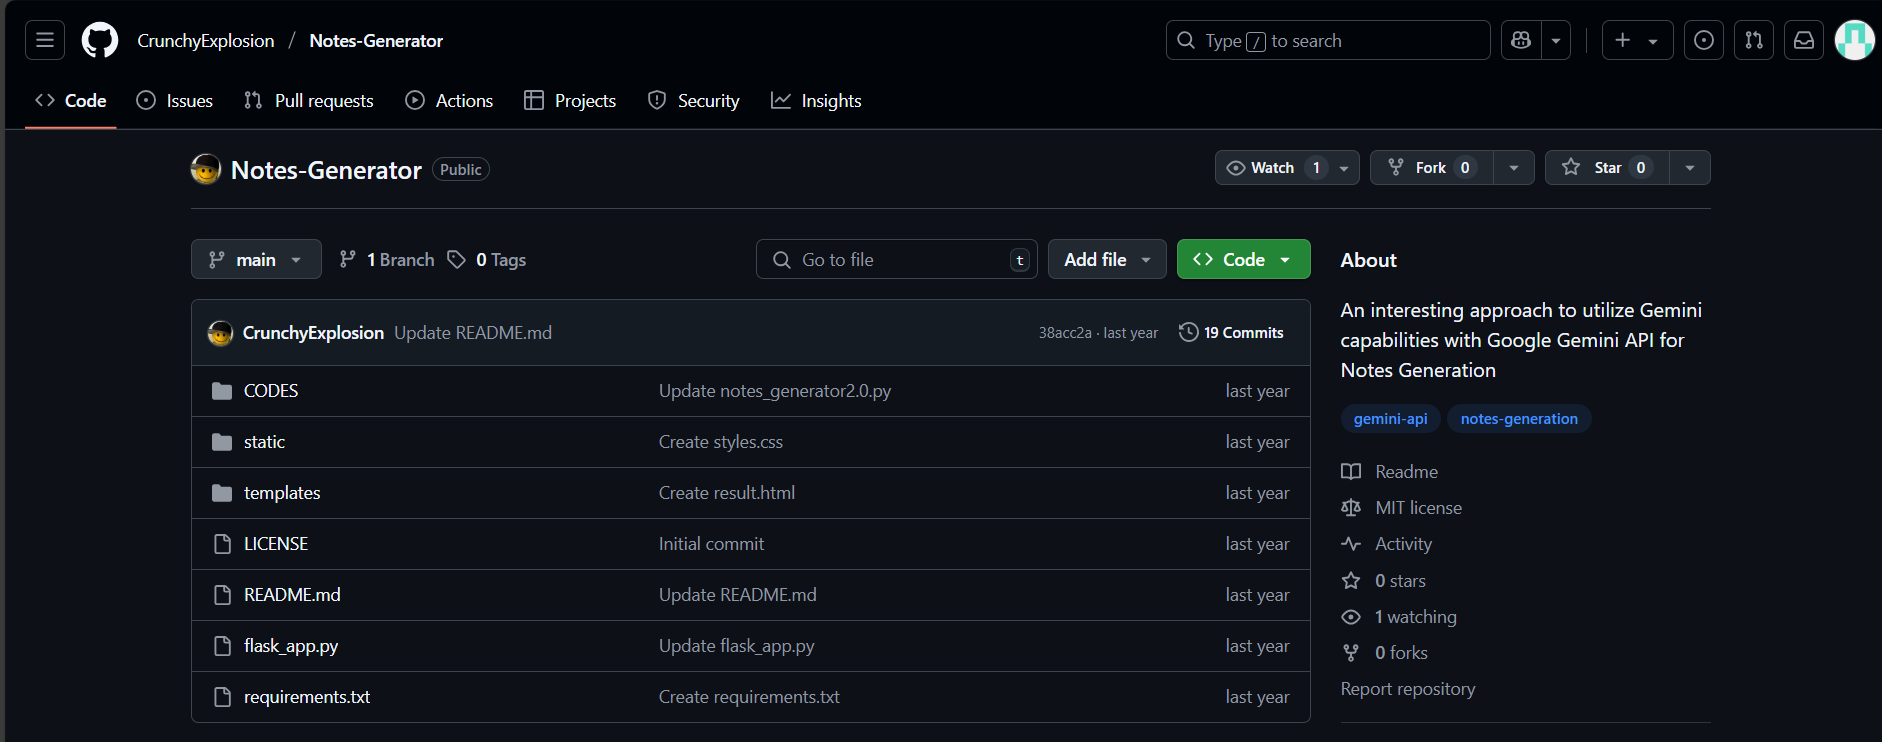Open the main branch selector dropdown
The image size is (1882, 742).
click(256, 259)
